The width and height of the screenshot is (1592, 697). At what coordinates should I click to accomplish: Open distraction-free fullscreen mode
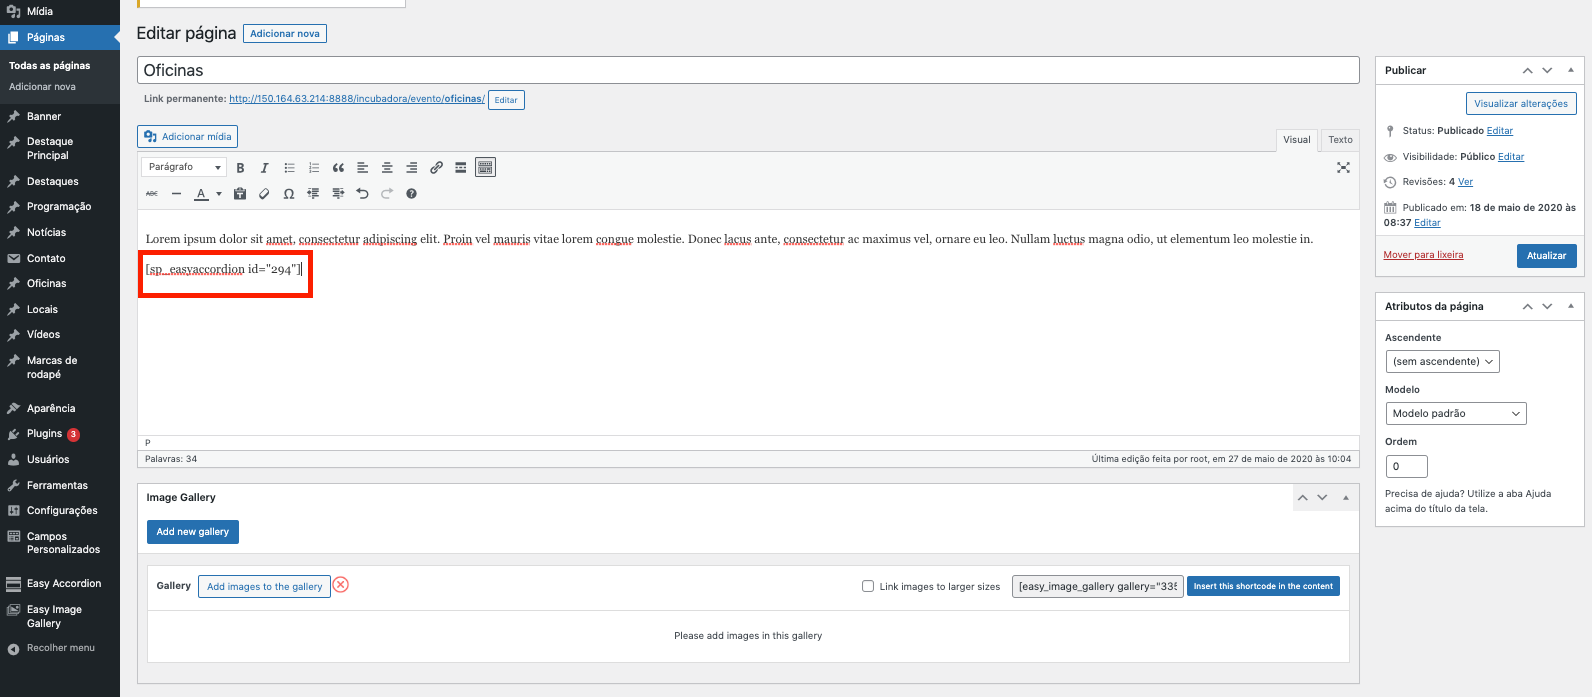[1343, 168]
